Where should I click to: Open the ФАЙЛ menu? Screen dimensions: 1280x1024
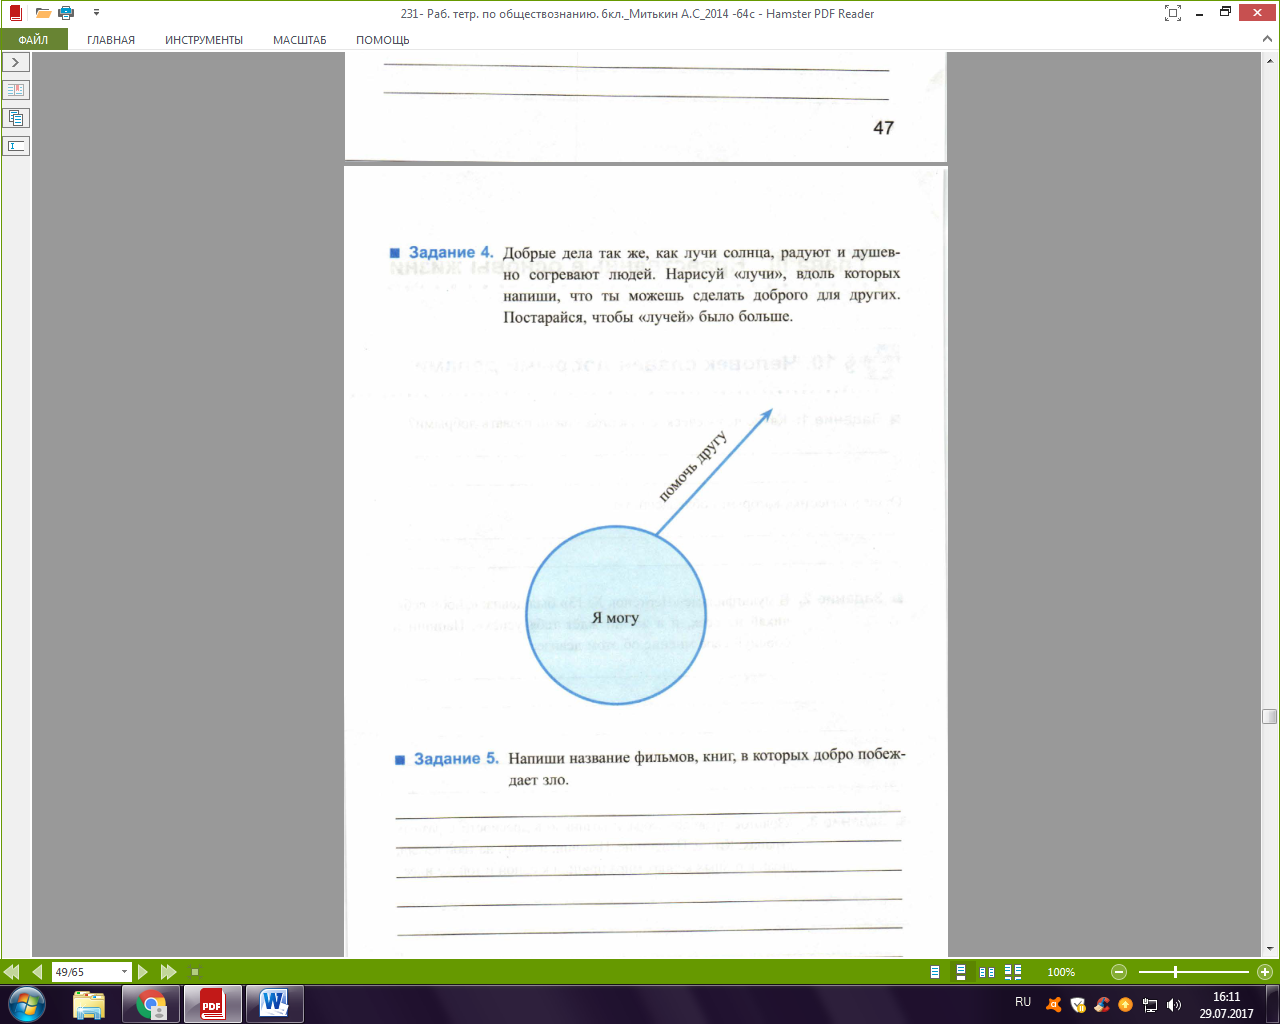pyautogui.click(x=33, y=40)
